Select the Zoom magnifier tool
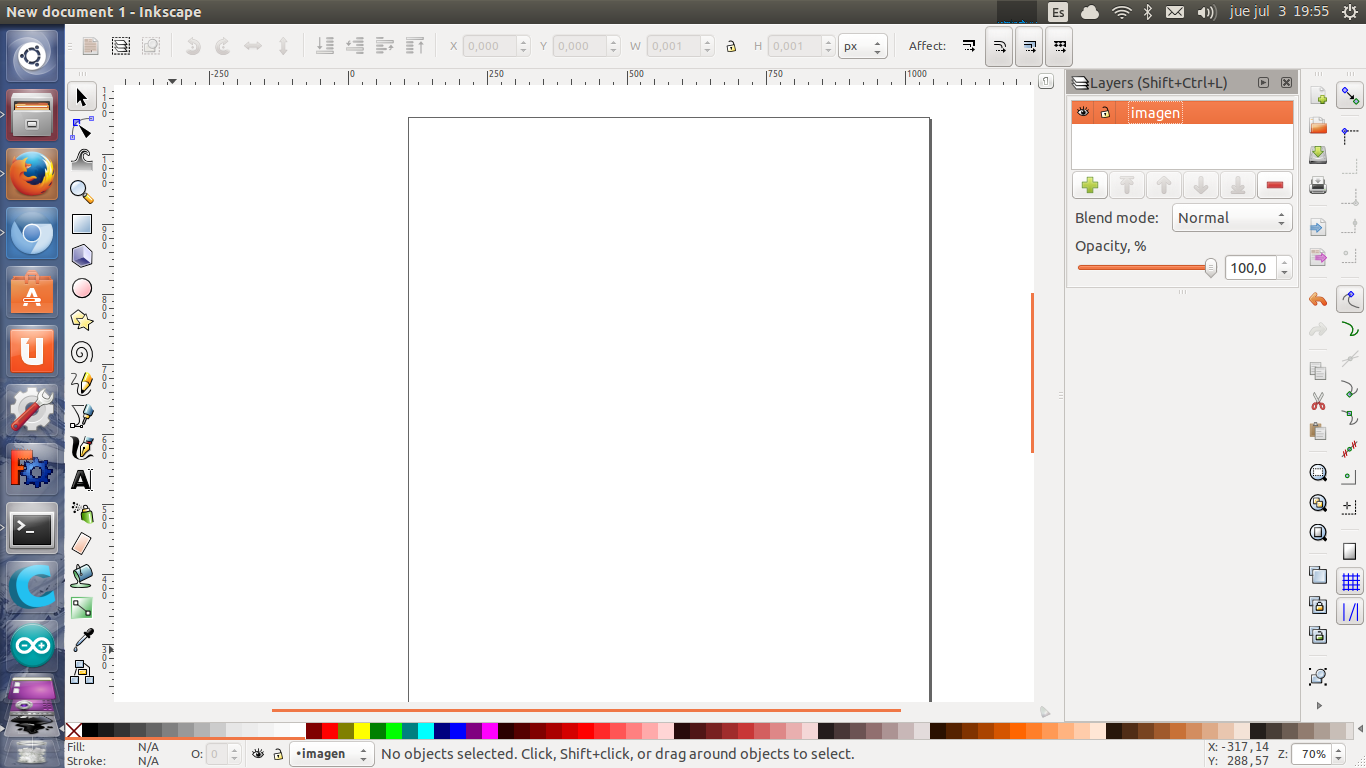Viewport: 1366px width, 768px height. pyautogui.click(x=82, y=192)
